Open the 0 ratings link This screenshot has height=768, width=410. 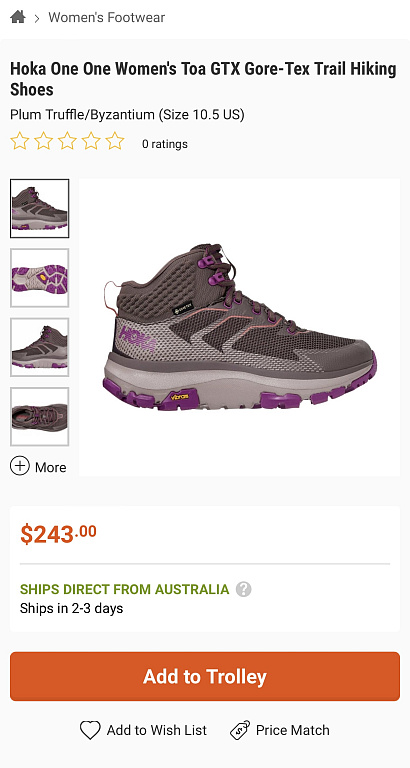point(165,144)
